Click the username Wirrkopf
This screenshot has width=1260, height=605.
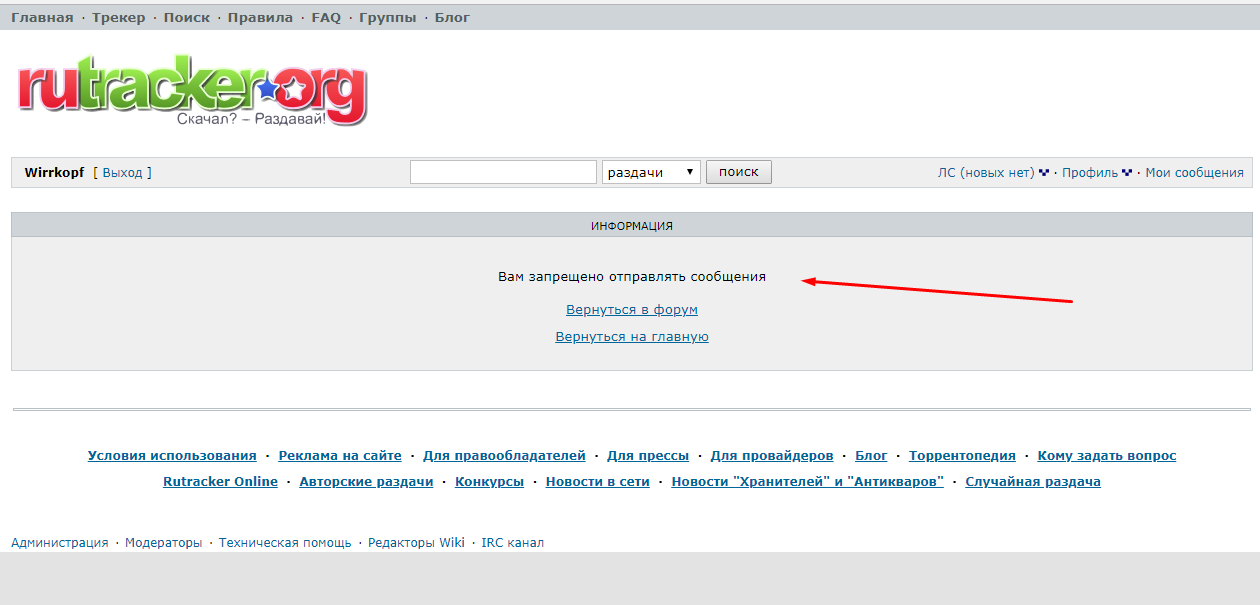[54, 173]
